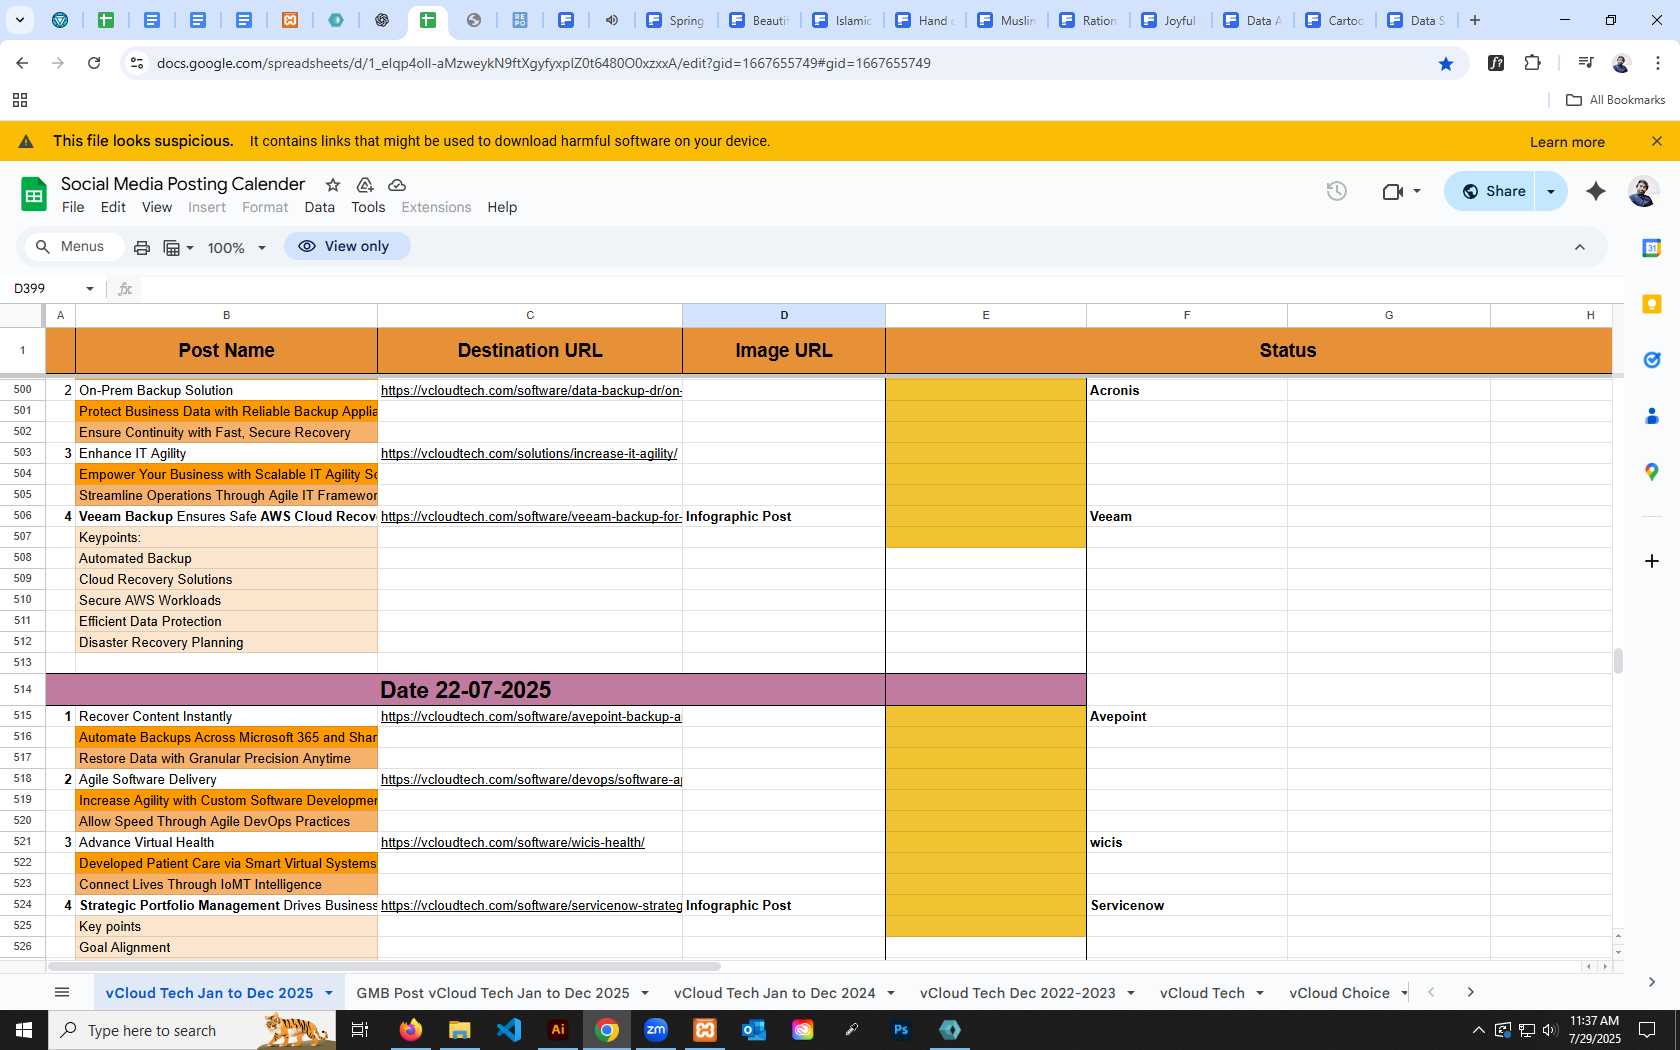Image resolution: width=1680 pixels, height=1050 pixels.
Task: Open Google Maps side panel icon
Action: (x=1652, y=472)
